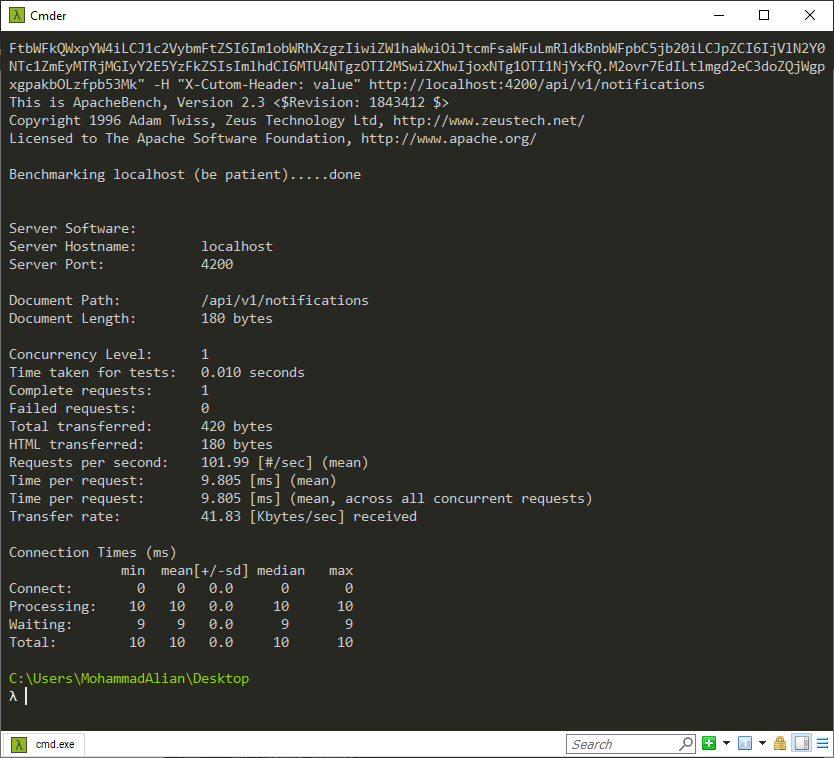Click the active console number icon
834x758 pixels.
tap(744, 744)
